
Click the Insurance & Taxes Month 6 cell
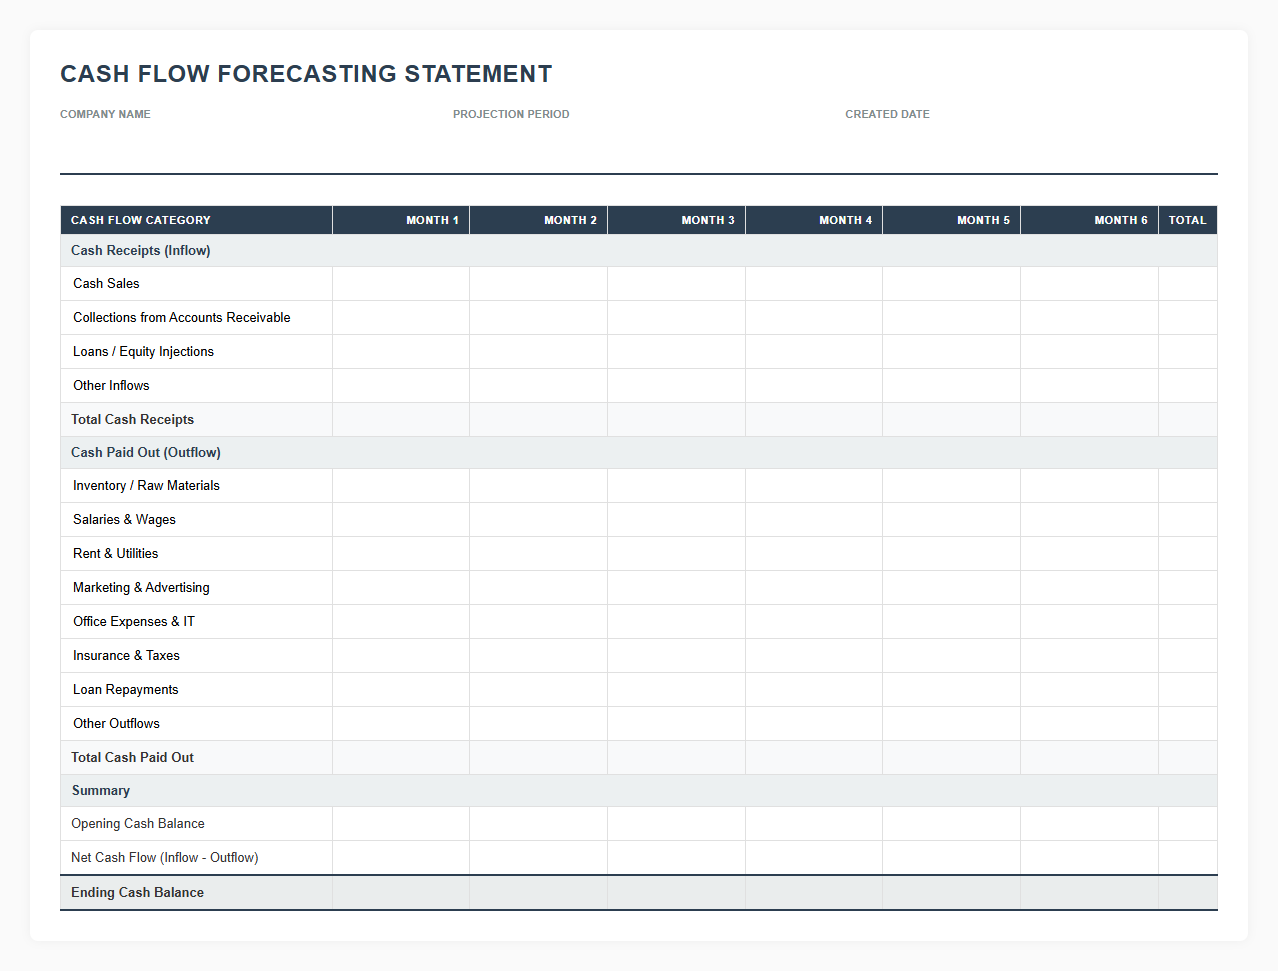coord(1089,656)
